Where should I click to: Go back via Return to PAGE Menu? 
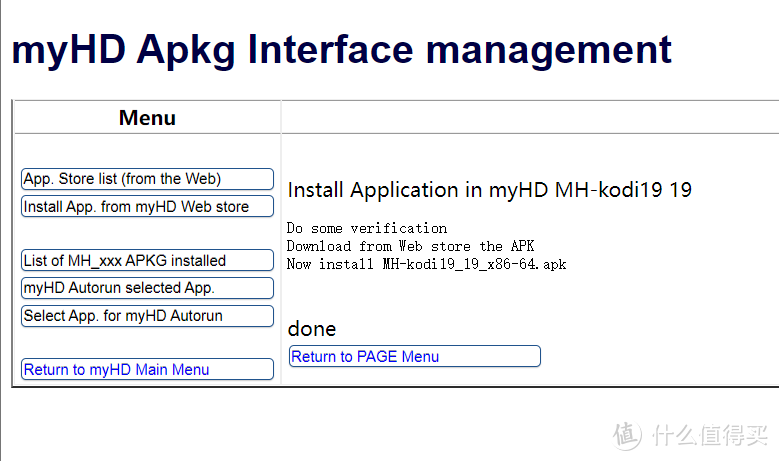pos(414,356)
